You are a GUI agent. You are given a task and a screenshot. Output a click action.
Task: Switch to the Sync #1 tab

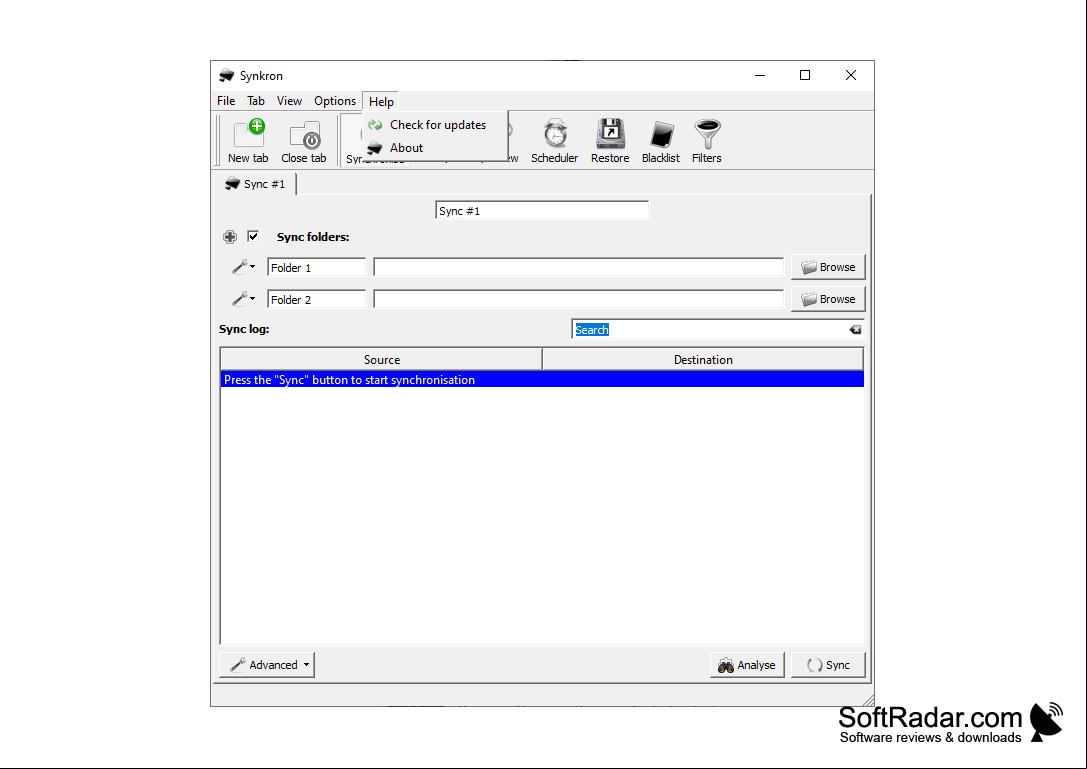pos(256,184)
